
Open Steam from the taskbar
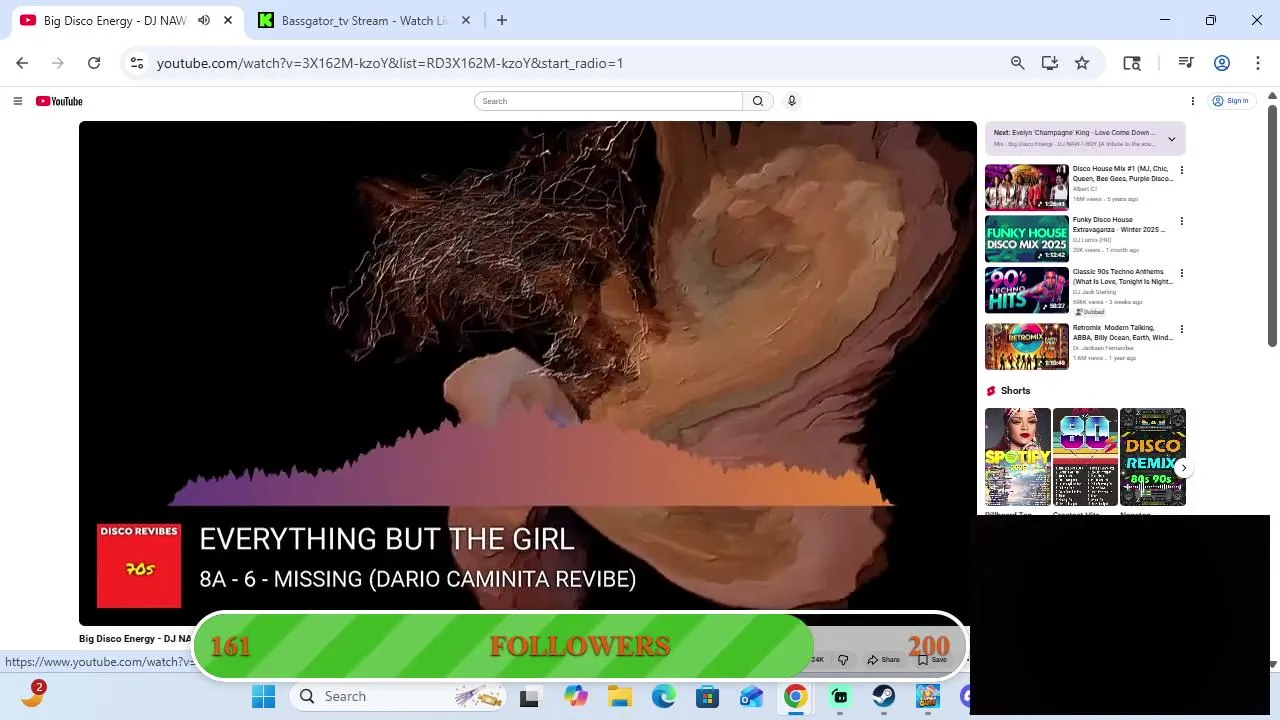point(884,697)
